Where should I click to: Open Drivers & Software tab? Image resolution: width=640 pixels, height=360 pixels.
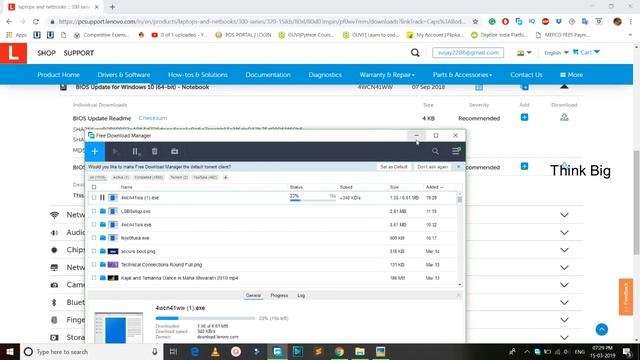coord(124,75)
